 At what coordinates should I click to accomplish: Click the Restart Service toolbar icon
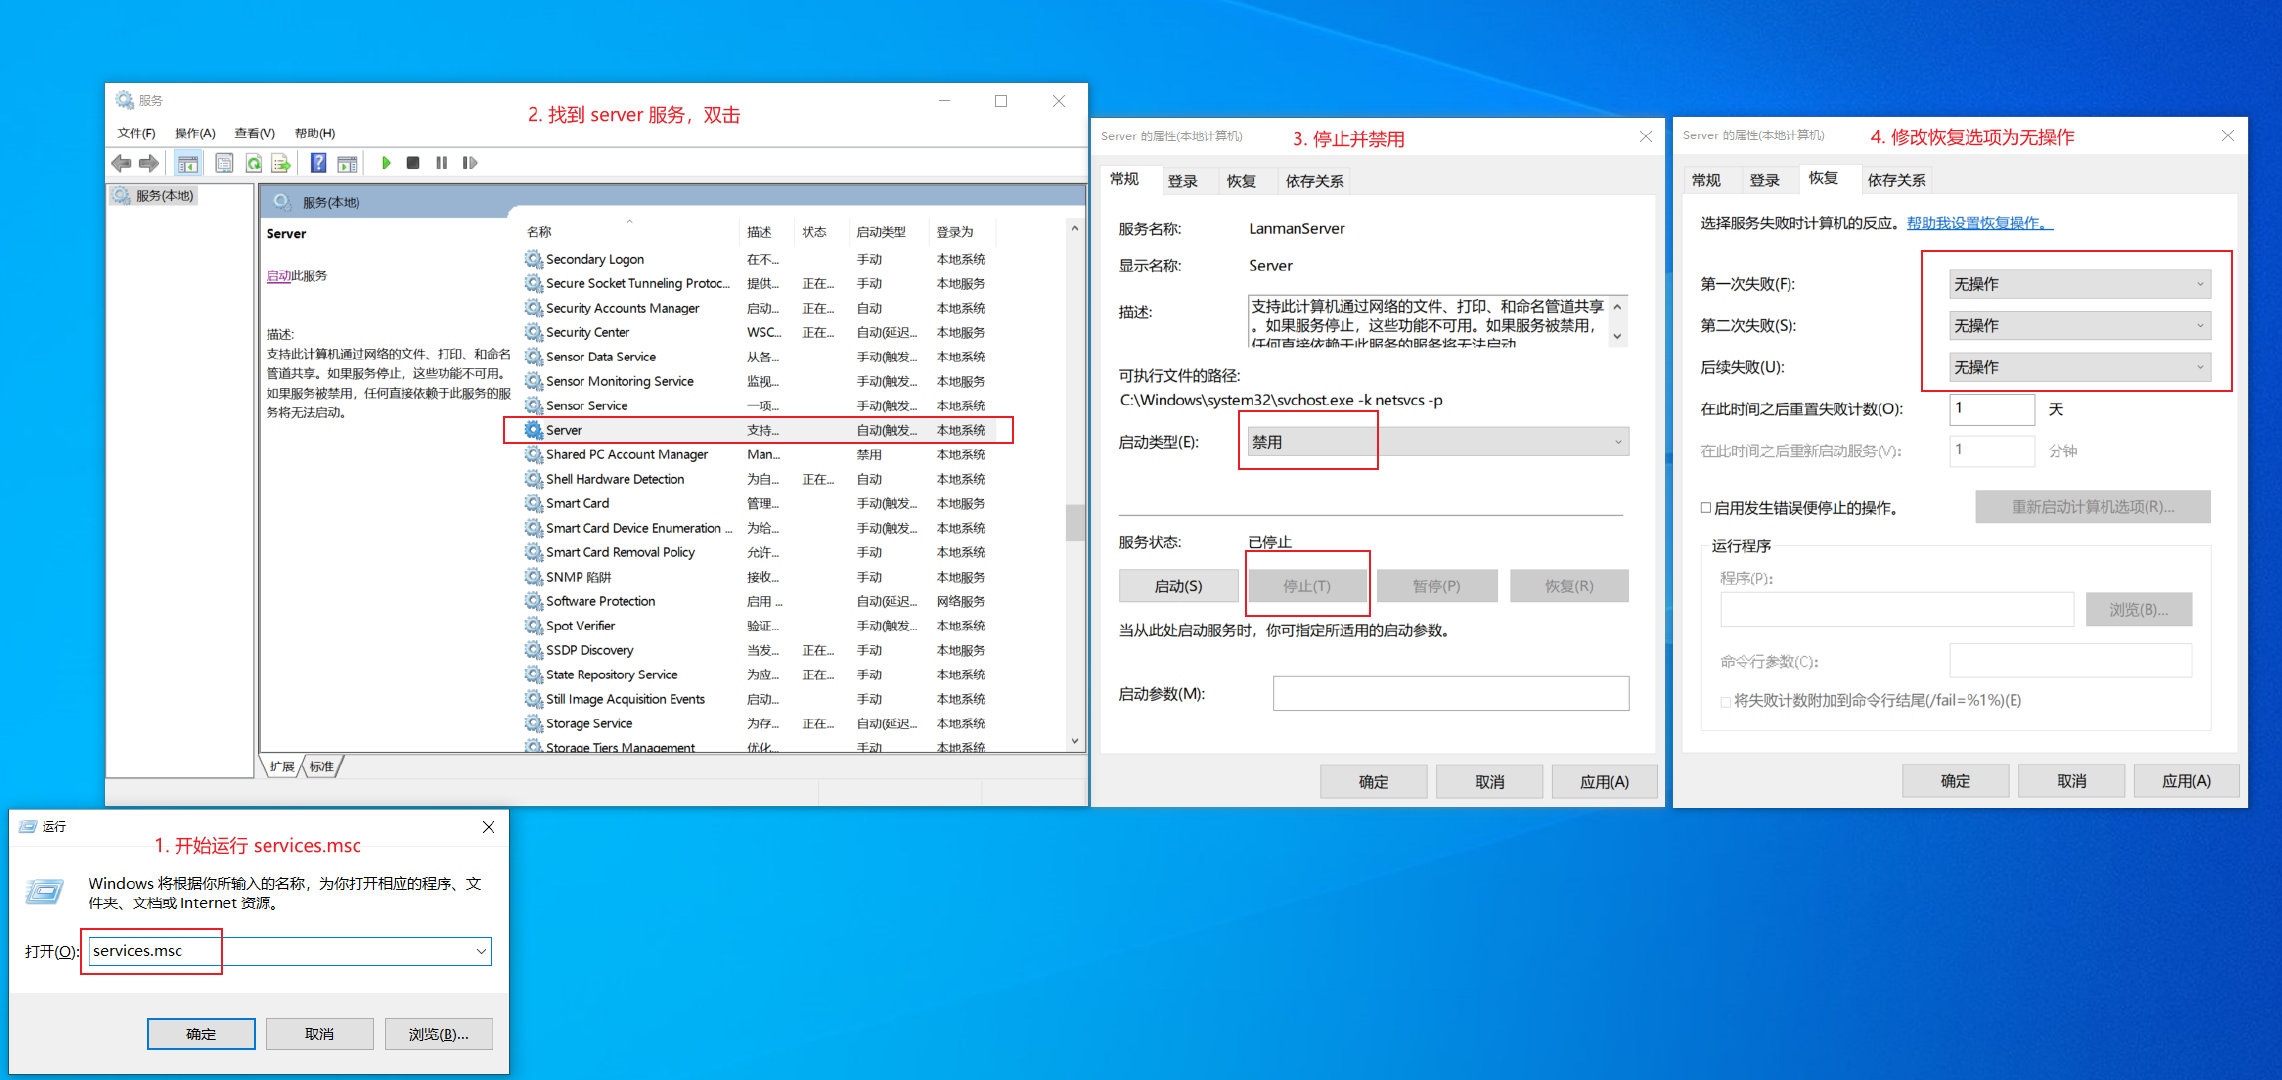pyautogui.click(x=470, y=163)
